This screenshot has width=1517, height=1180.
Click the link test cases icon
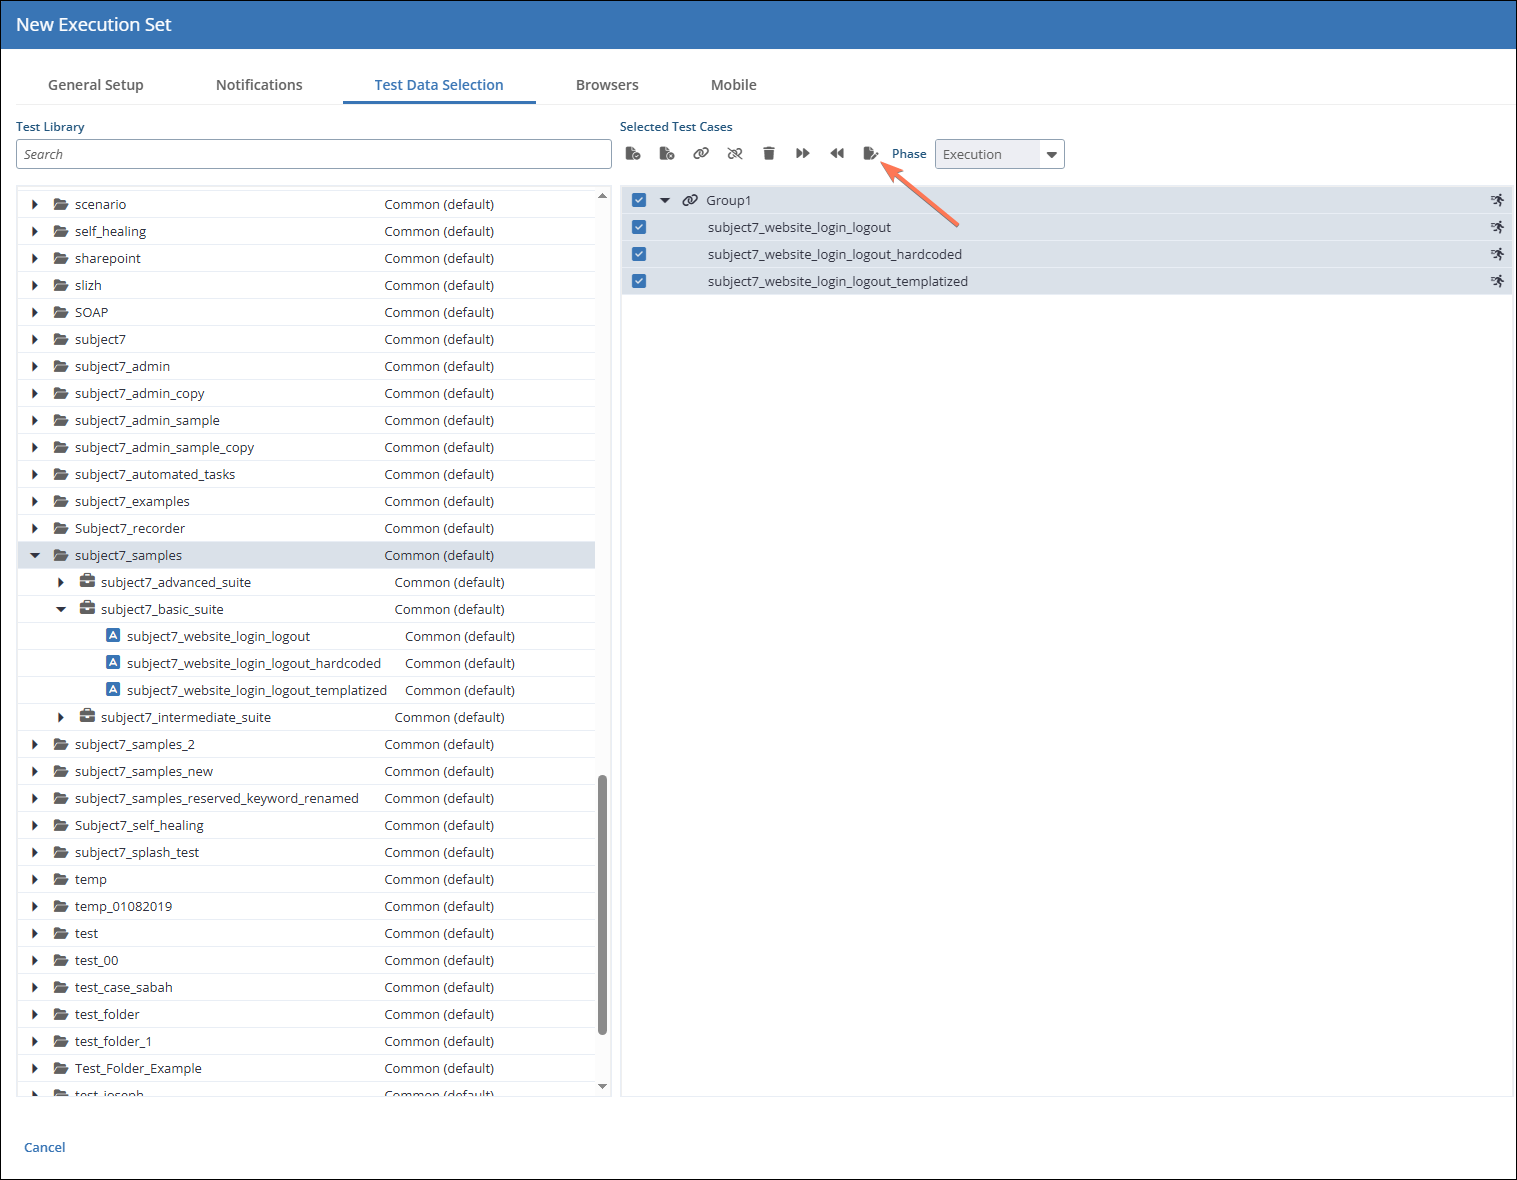701,154
